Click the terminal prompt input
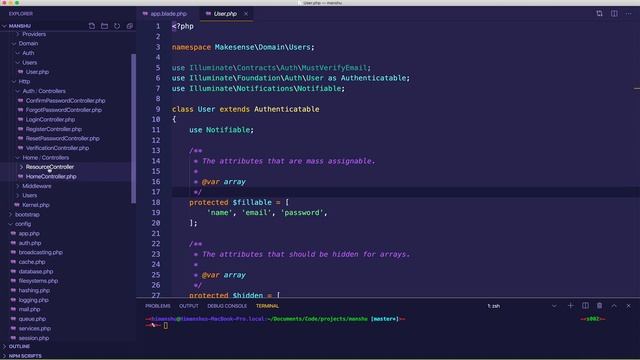Viewport: 640px width, 360px height. pos(166,325)
